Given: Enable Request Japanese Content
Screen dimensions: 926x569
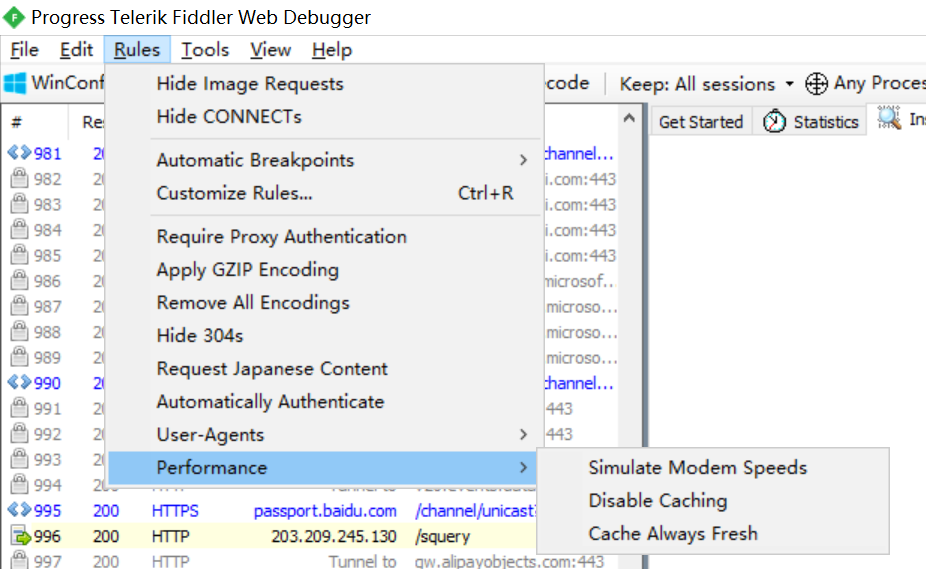Looking at the screenshot, I should 324,369.
